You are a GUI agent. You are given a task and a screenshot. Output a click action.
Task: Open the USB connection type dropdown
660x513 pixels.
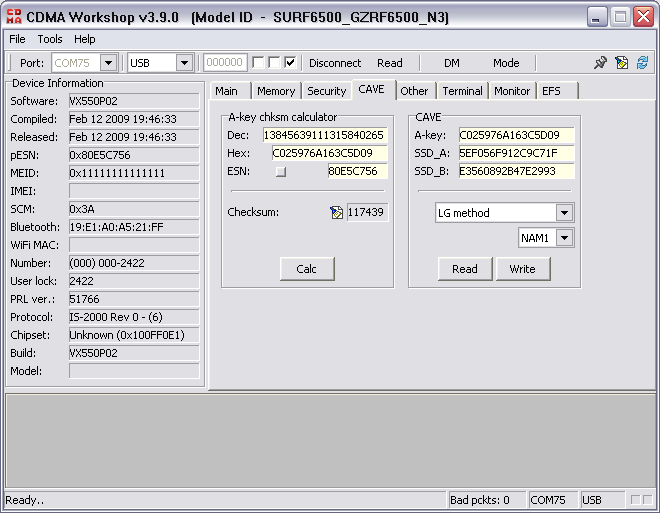[x=184, y=63]
